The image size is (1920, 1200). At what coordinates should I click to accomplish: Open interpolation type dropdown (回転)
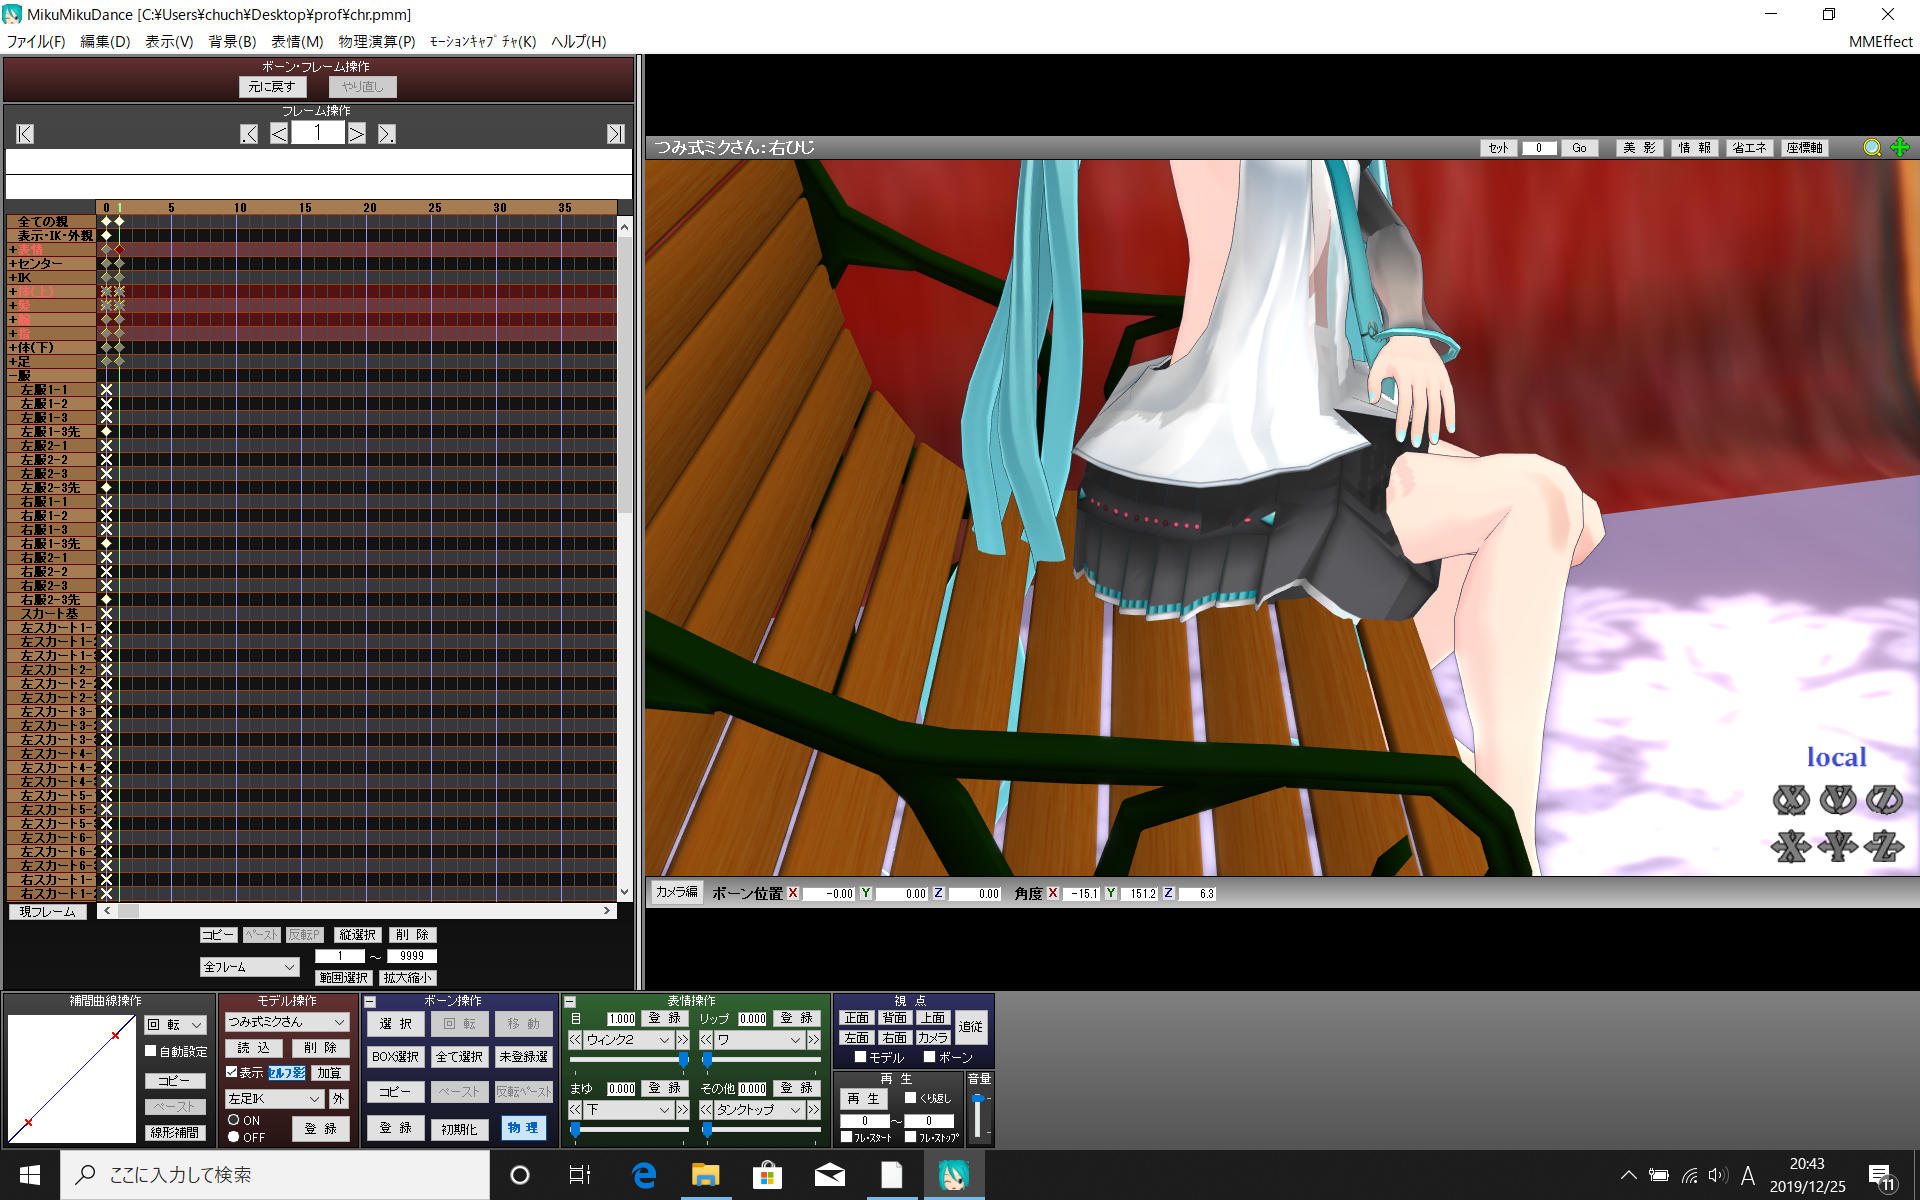[x=175, y=1025]
